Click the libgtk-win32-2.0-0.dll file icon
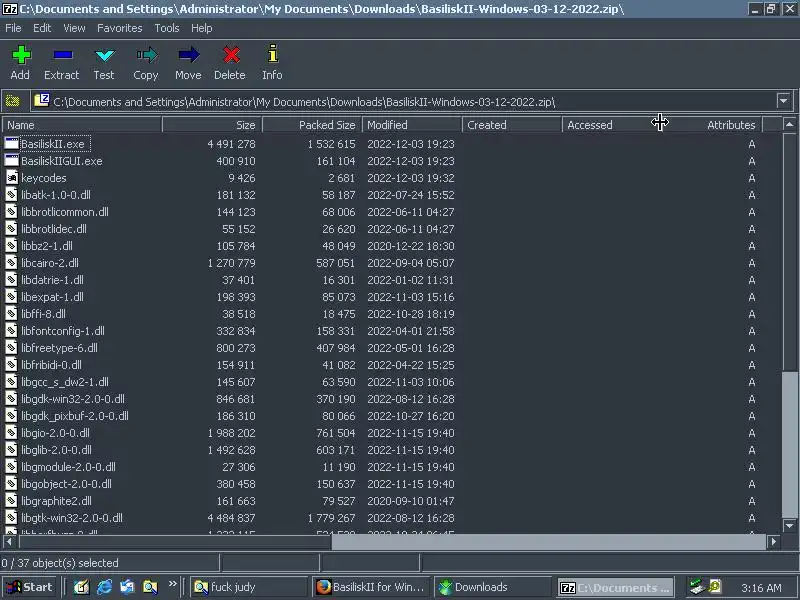 click(11, 518)
